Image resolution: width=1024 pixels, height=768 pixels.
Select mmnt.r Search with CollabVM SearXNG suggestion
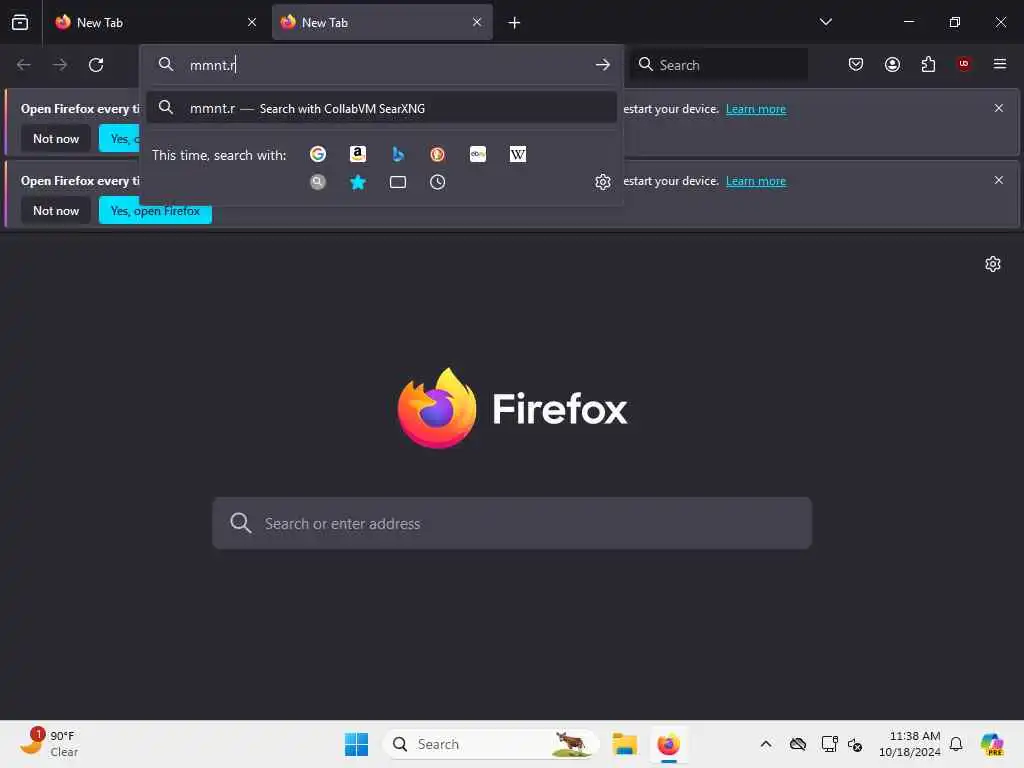(381, 108)
